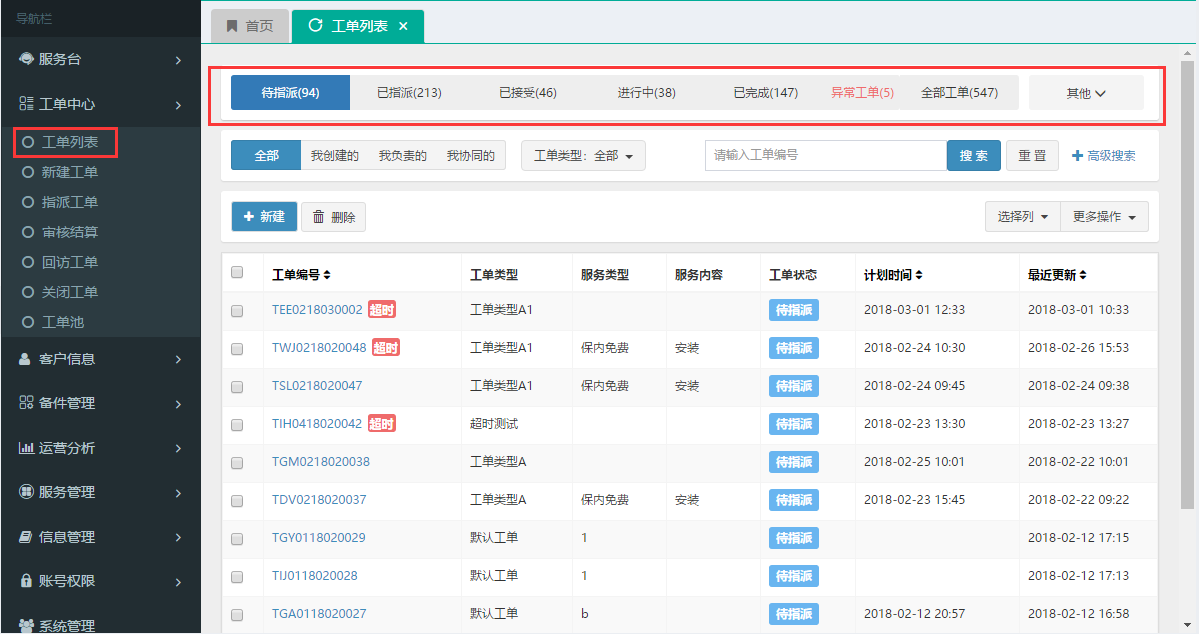
Task: Click the 服务台 headset icon
Action: (x=26, y=59)
